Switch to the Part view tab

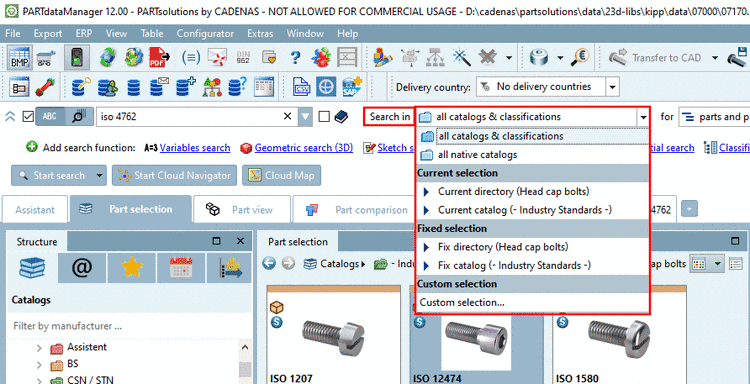point(242,209)
